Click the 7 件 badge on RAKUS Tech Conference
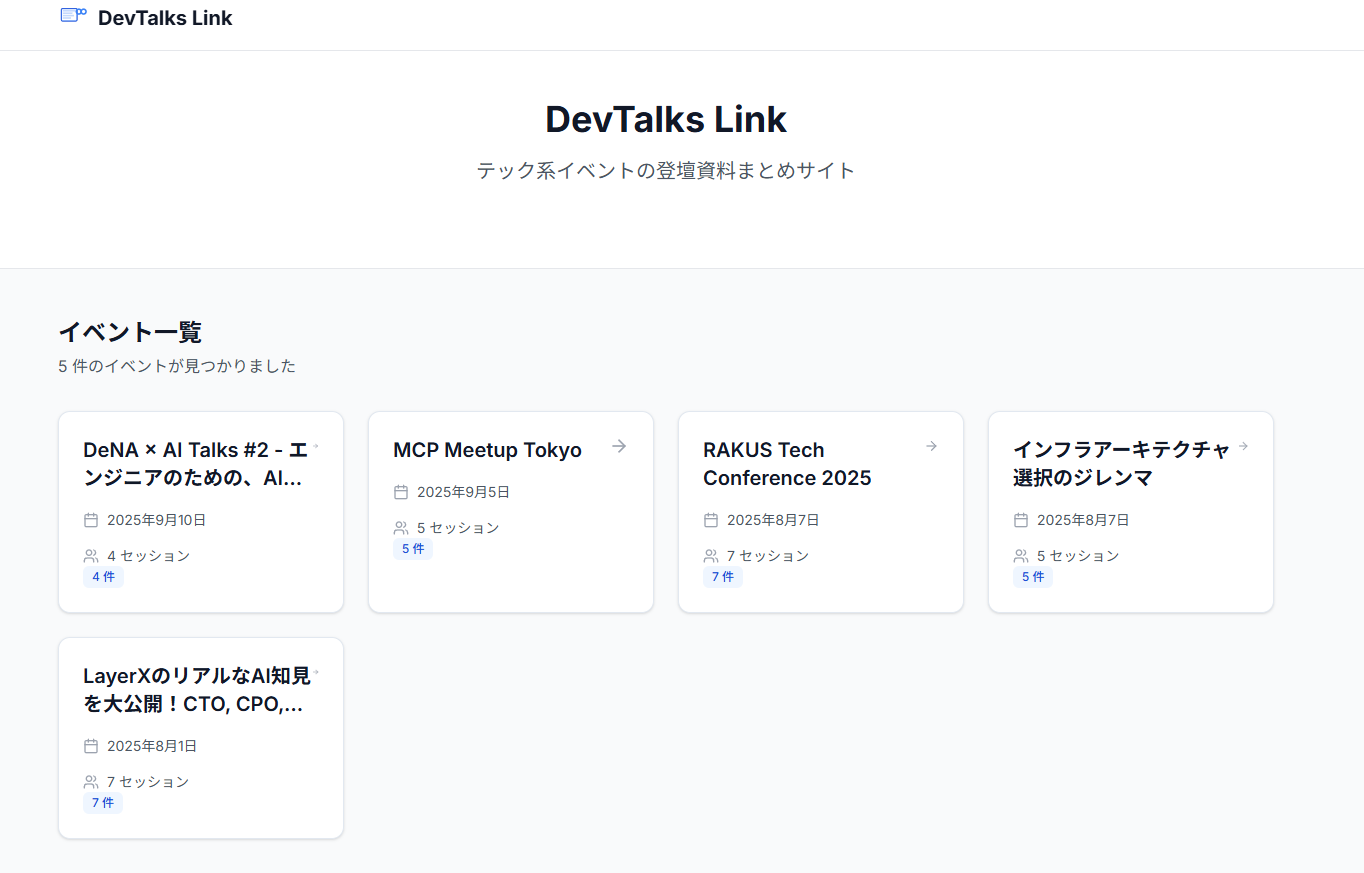1364x873 pixels. coord(723,577)
